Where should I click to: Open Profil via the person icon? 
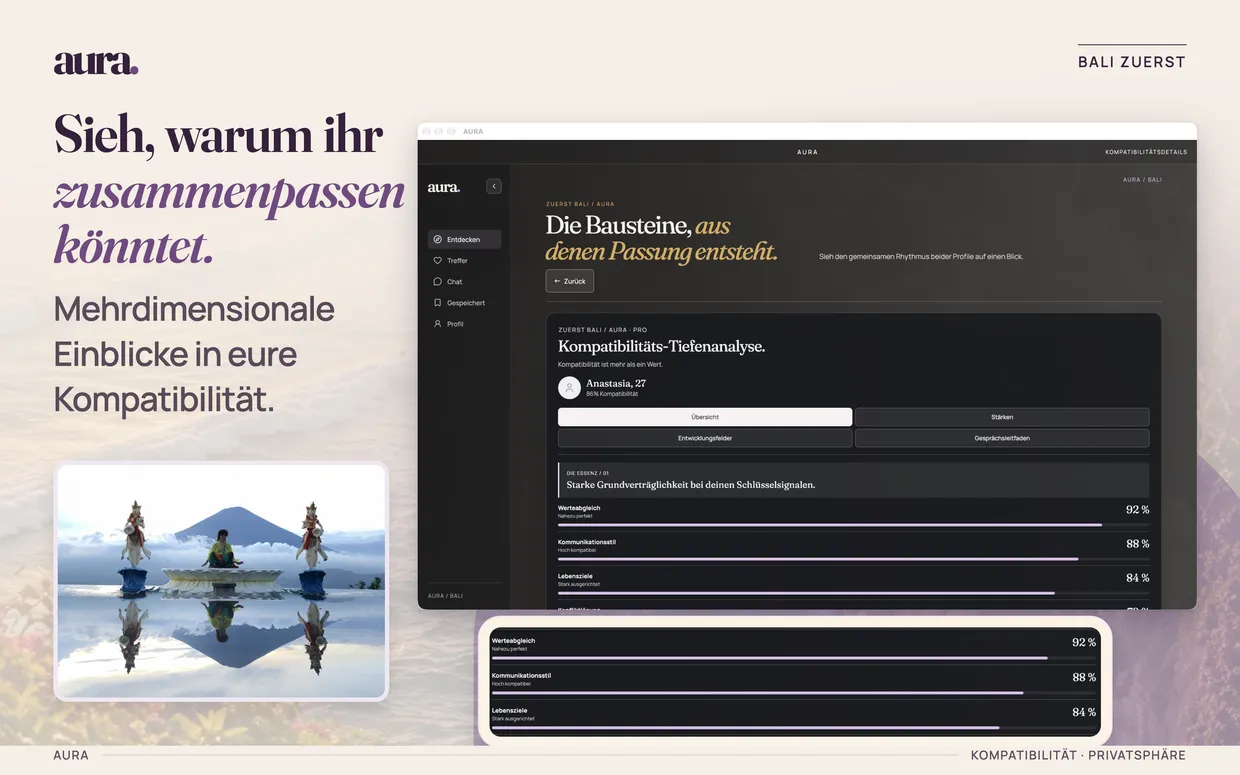click(x=438, y=324)
